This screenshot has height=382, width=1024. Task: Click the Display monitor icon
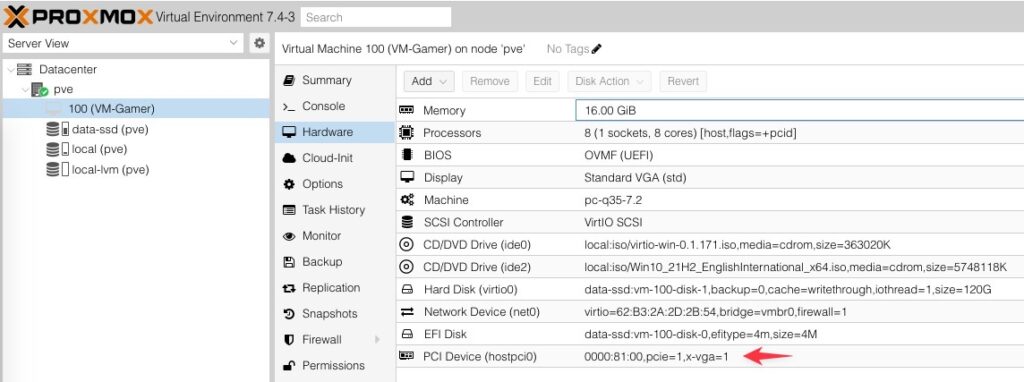coord(407,177)
